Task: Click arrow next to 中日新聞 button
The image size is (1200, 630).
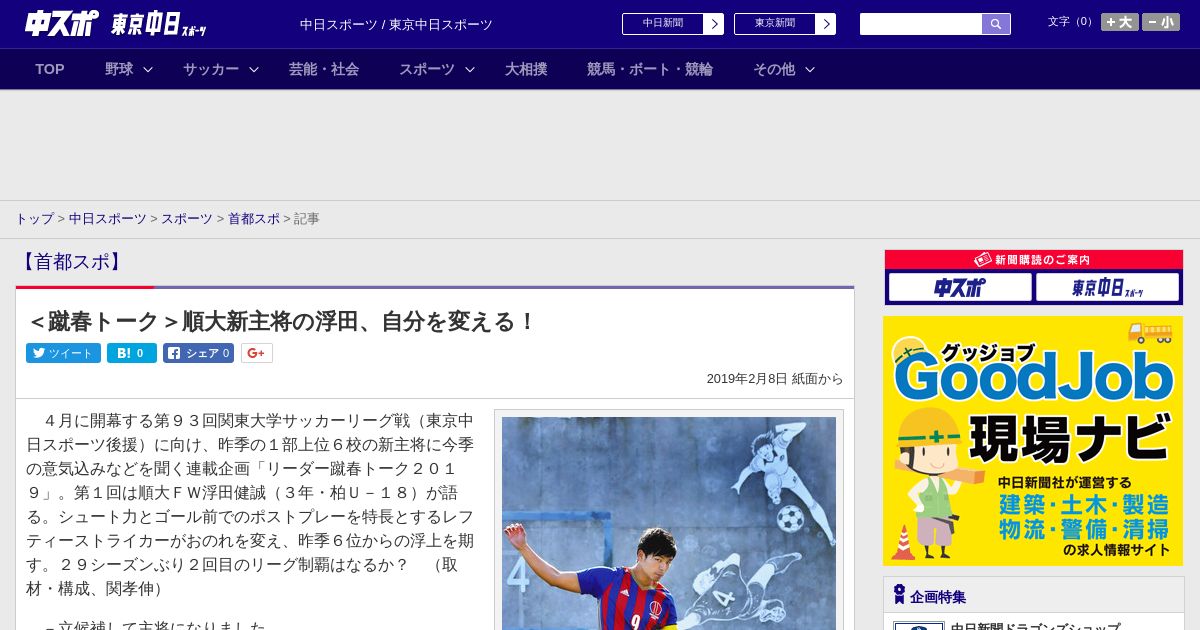Action: [x=713, y=24]
